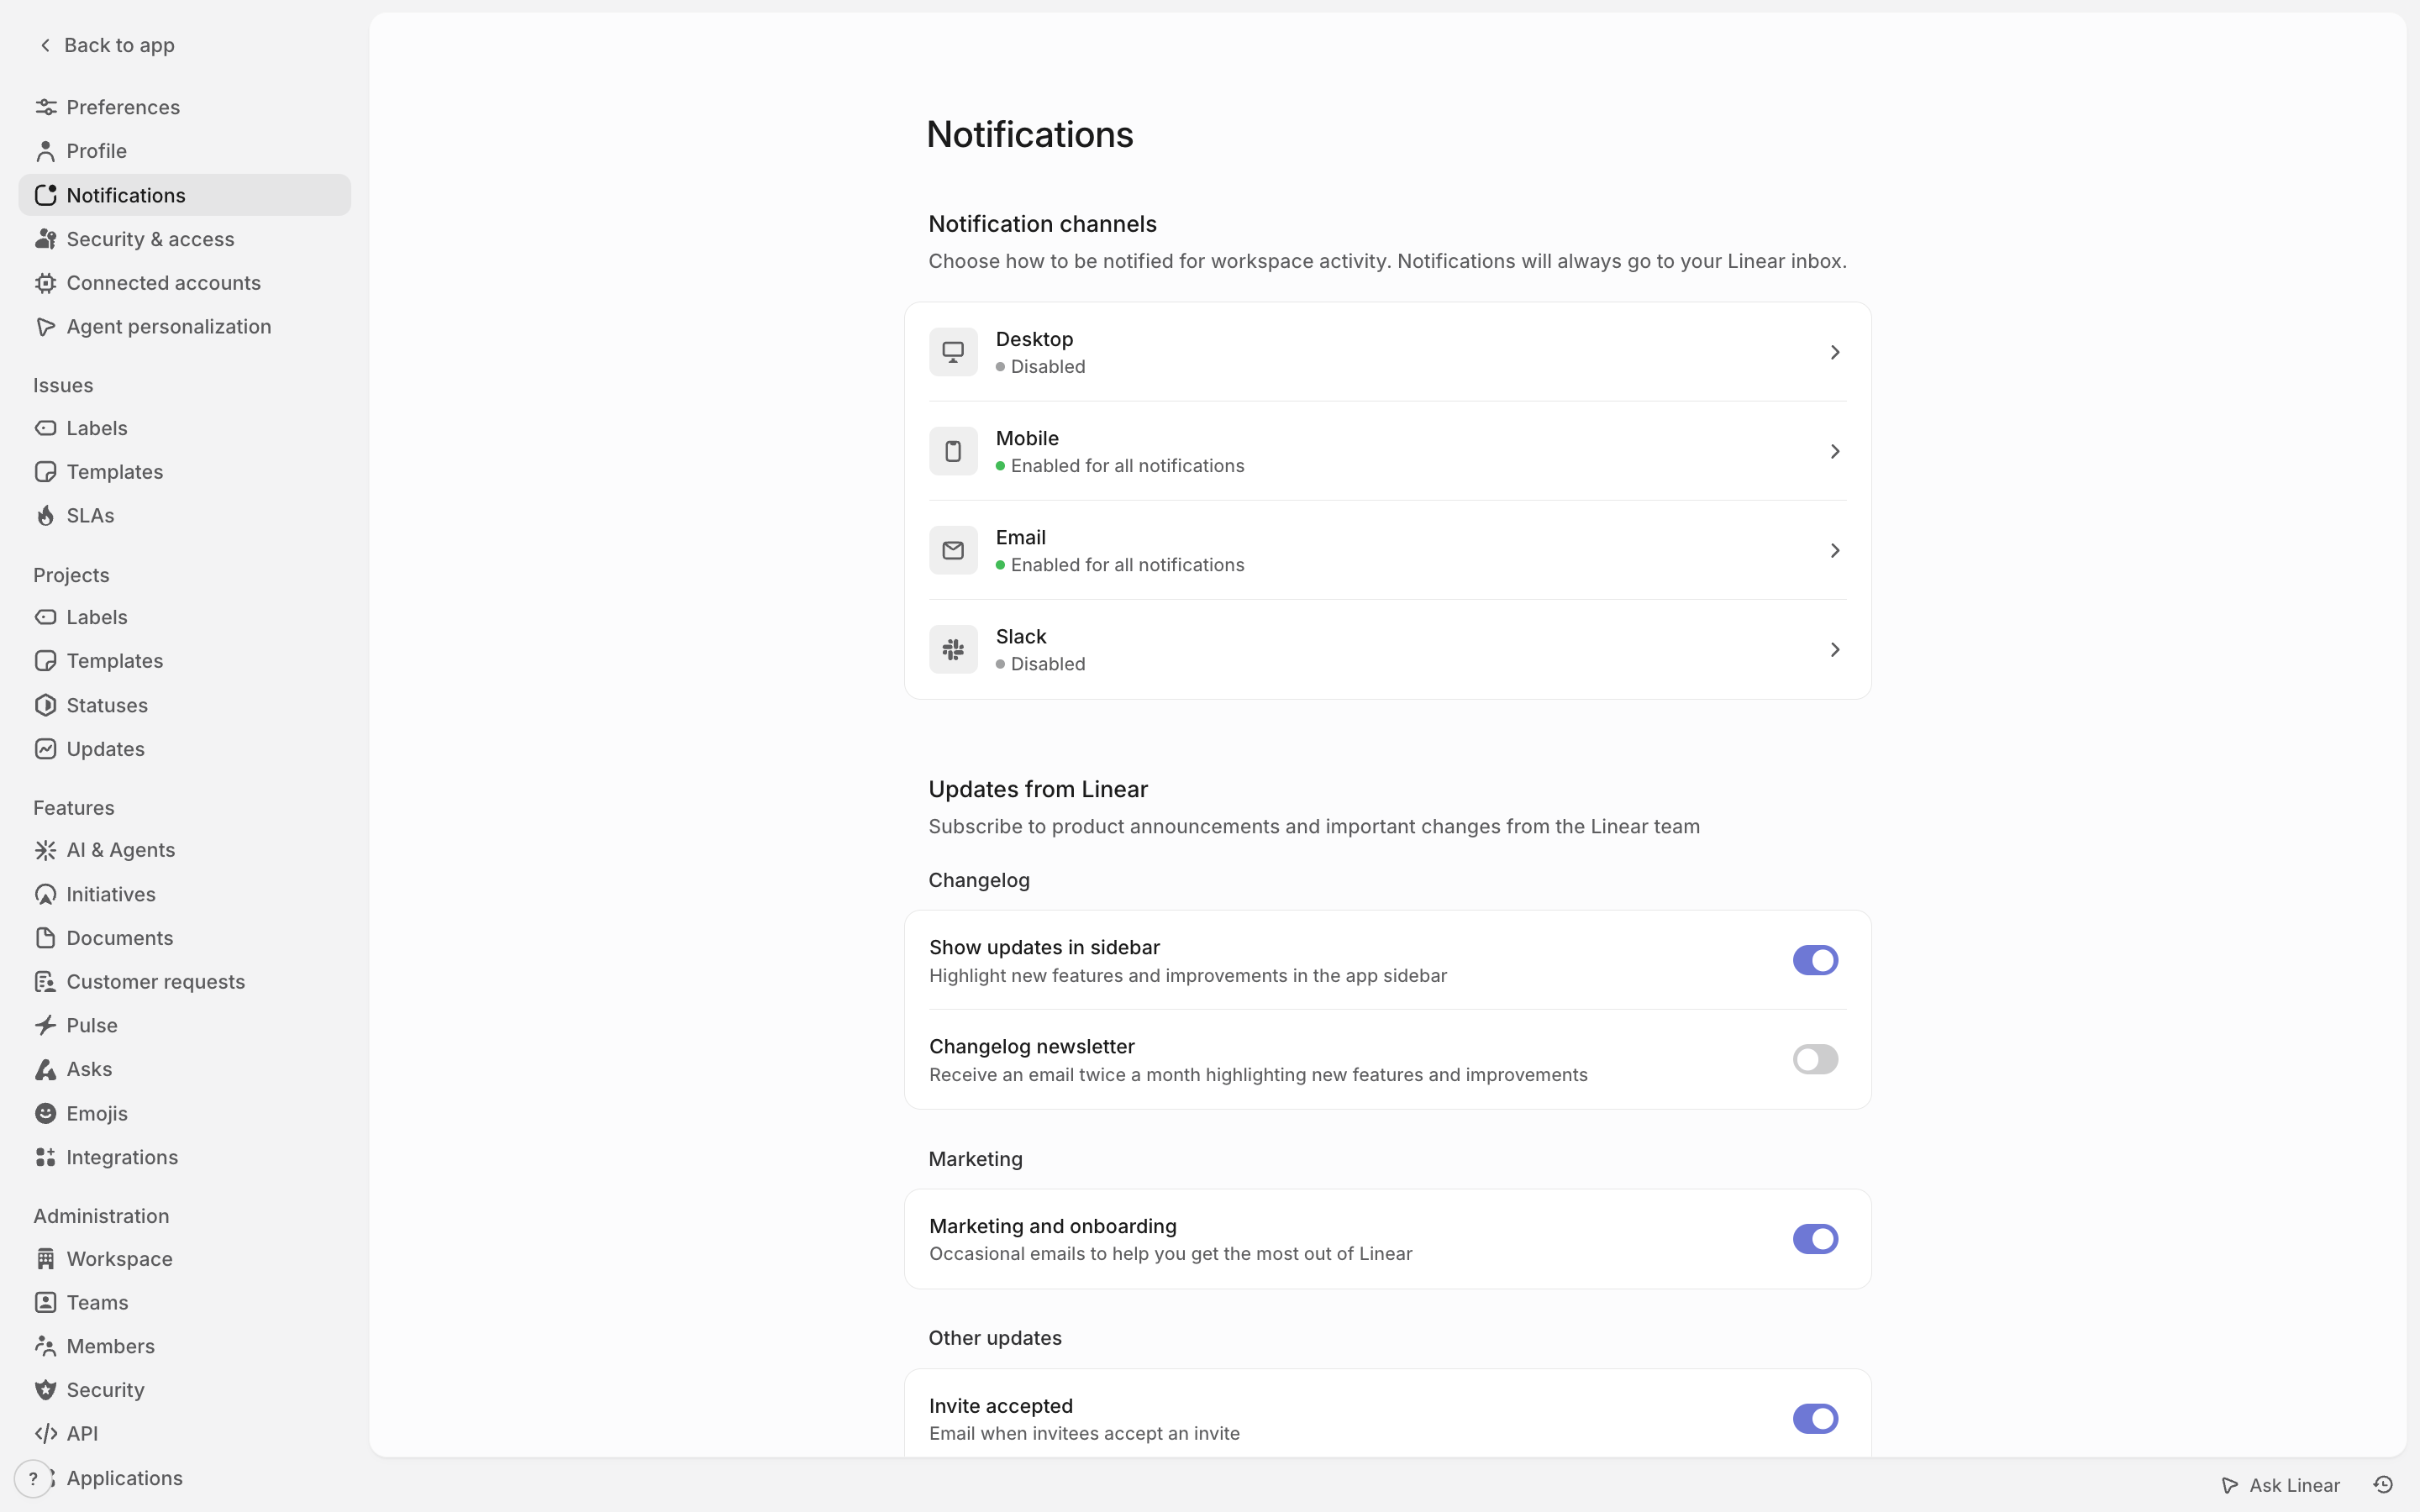The height and width of the screenshot is (1512, 2420).
Task: Open the help question mark button
Action: 33,1478
